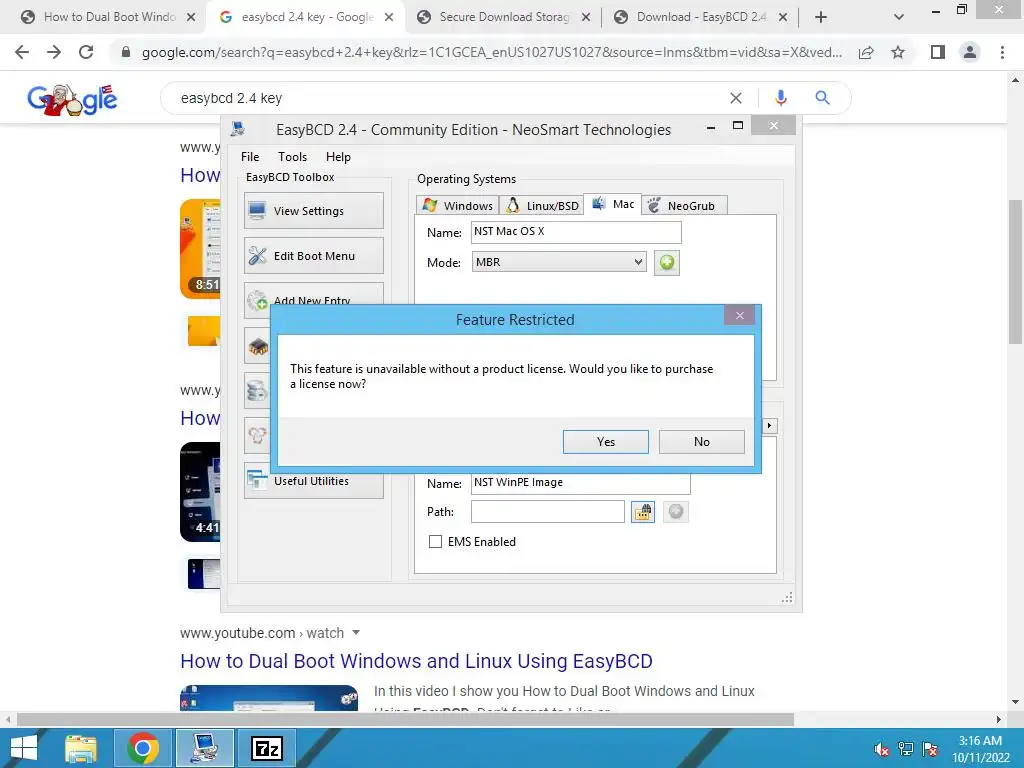Click the NST WinPE Image name field

tap(581, 483)
